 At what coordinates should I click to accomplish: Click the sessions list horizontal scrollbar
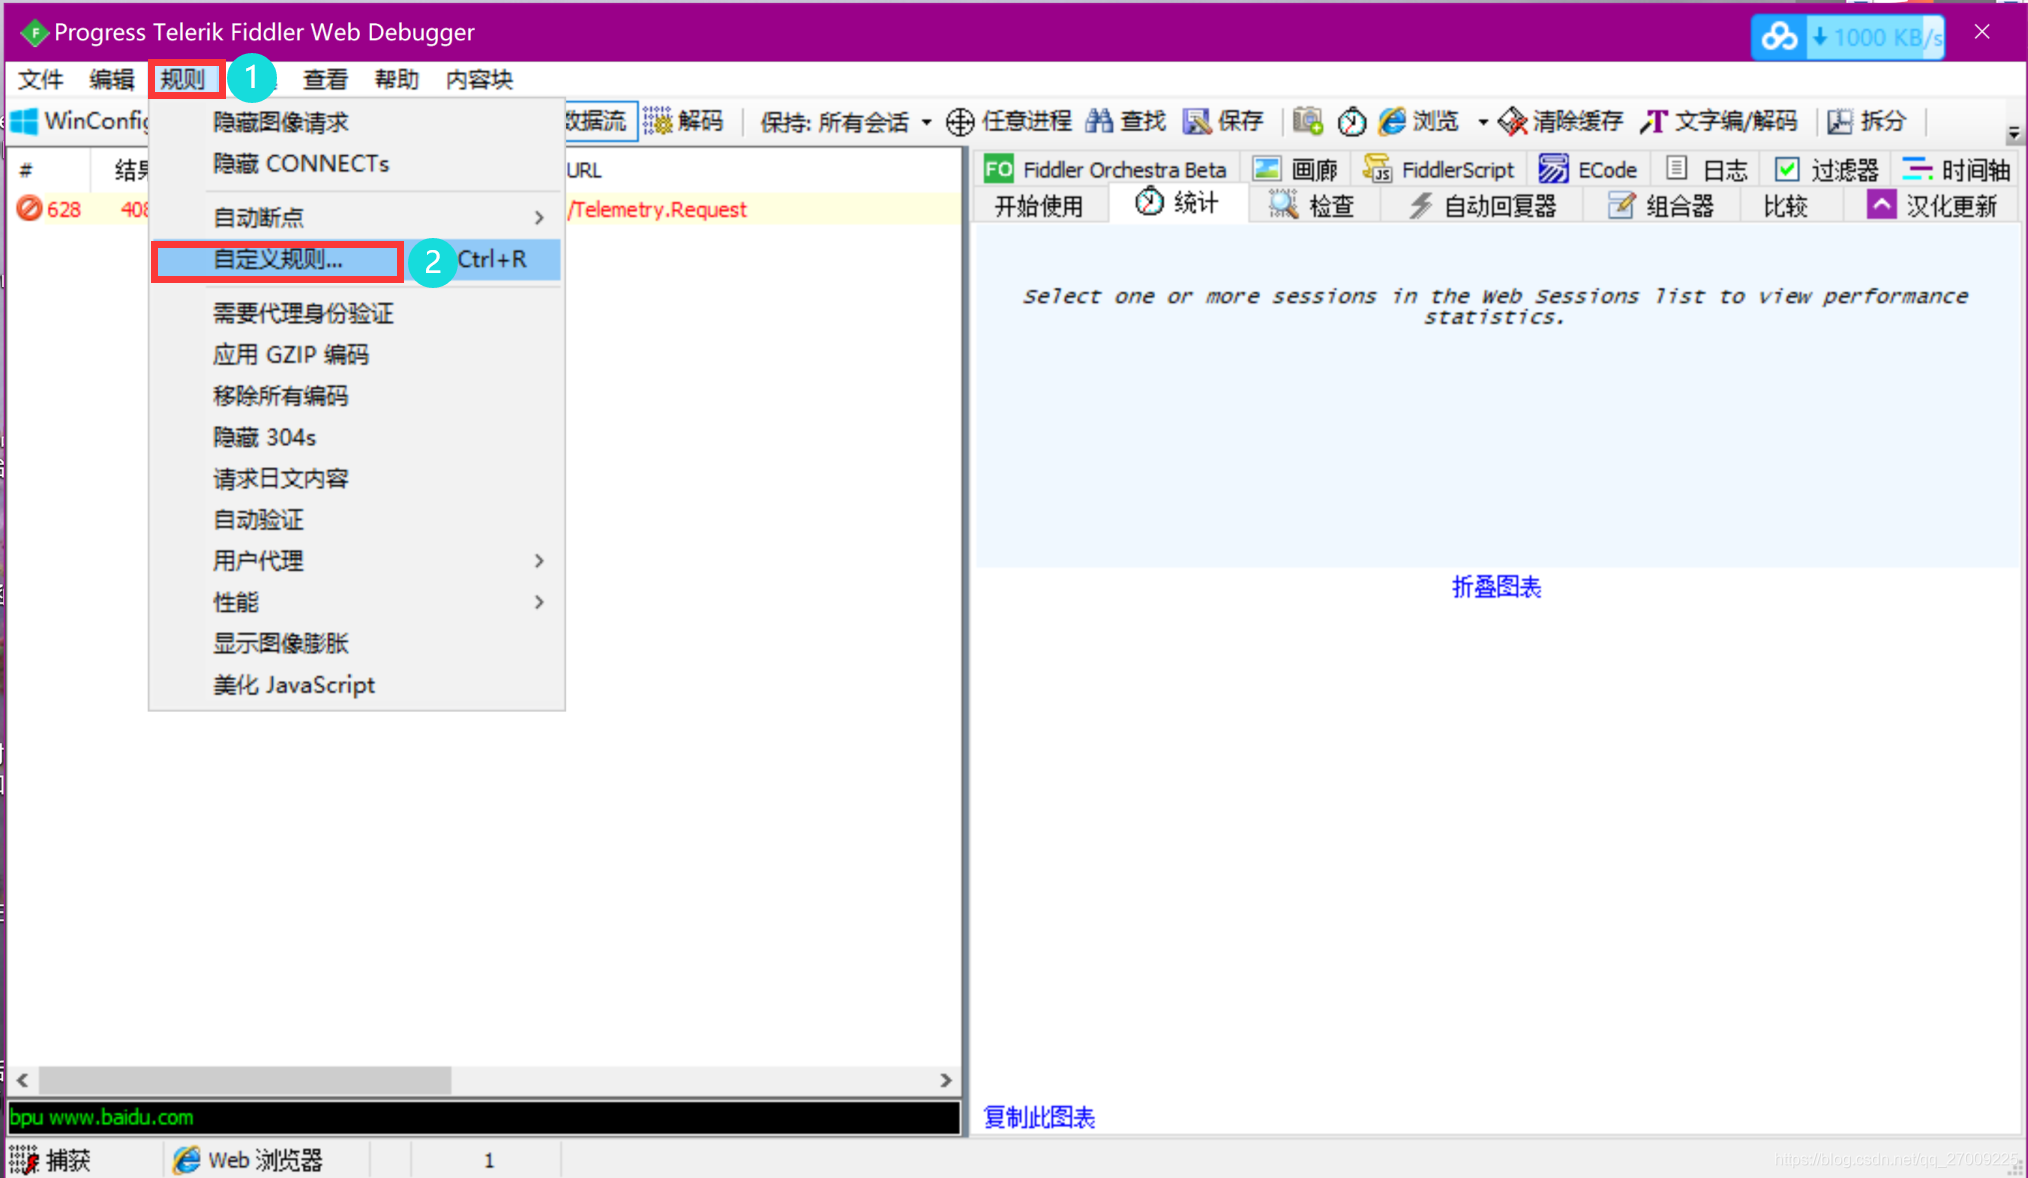(x=244, y=1080)
